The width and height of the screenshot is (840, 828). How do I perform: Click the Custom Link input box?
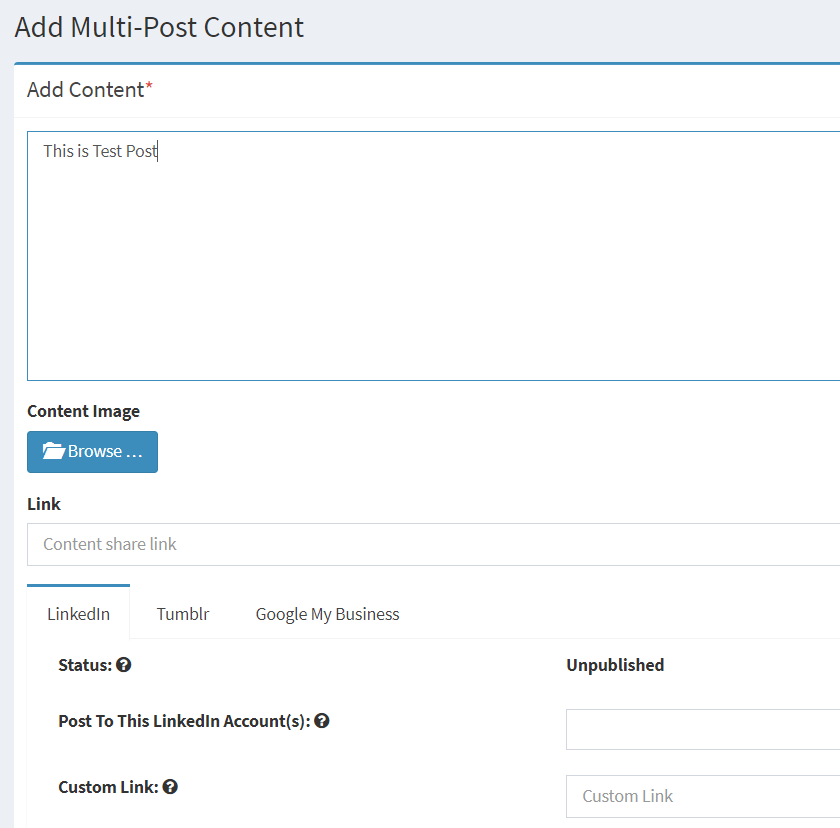702,796
